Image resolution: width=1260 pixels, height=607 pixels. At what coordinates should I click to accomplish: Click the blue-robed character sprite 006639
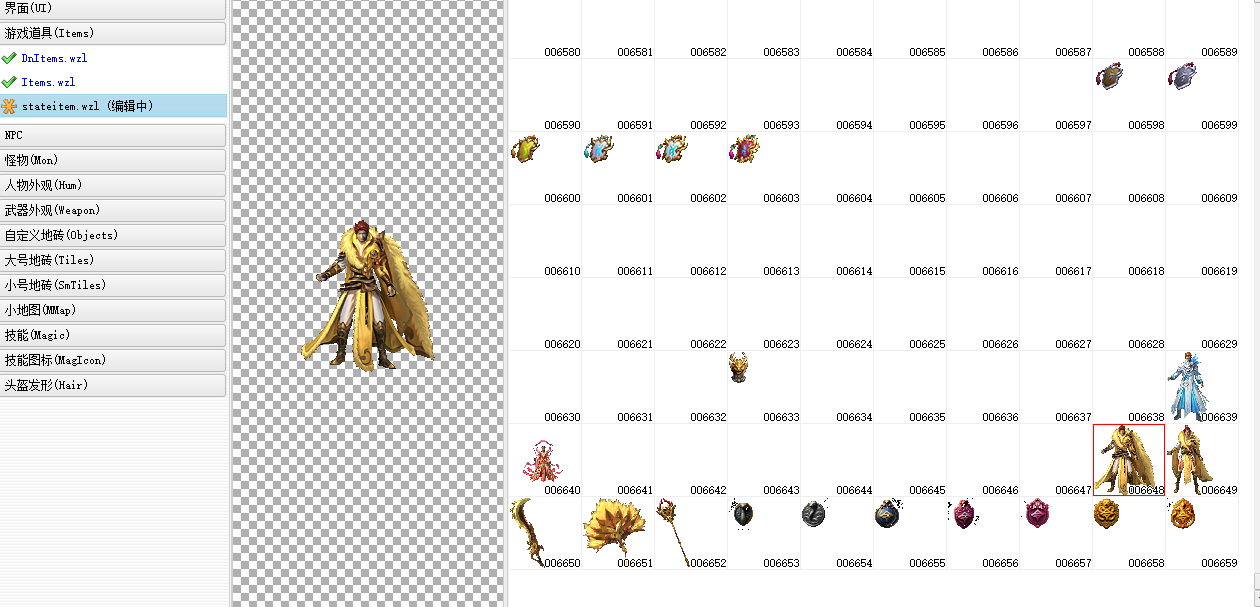(x=1188, y=385)
